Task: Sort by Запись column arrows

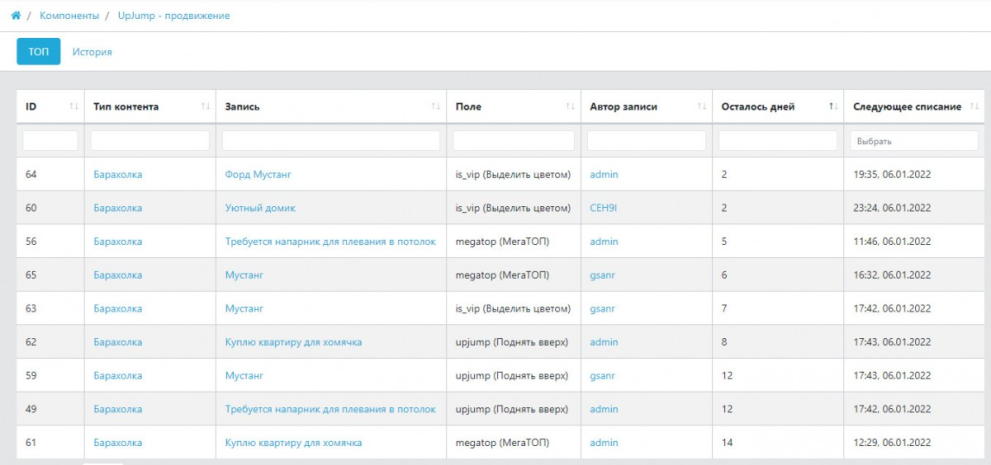Action: [x=435, y=107]
